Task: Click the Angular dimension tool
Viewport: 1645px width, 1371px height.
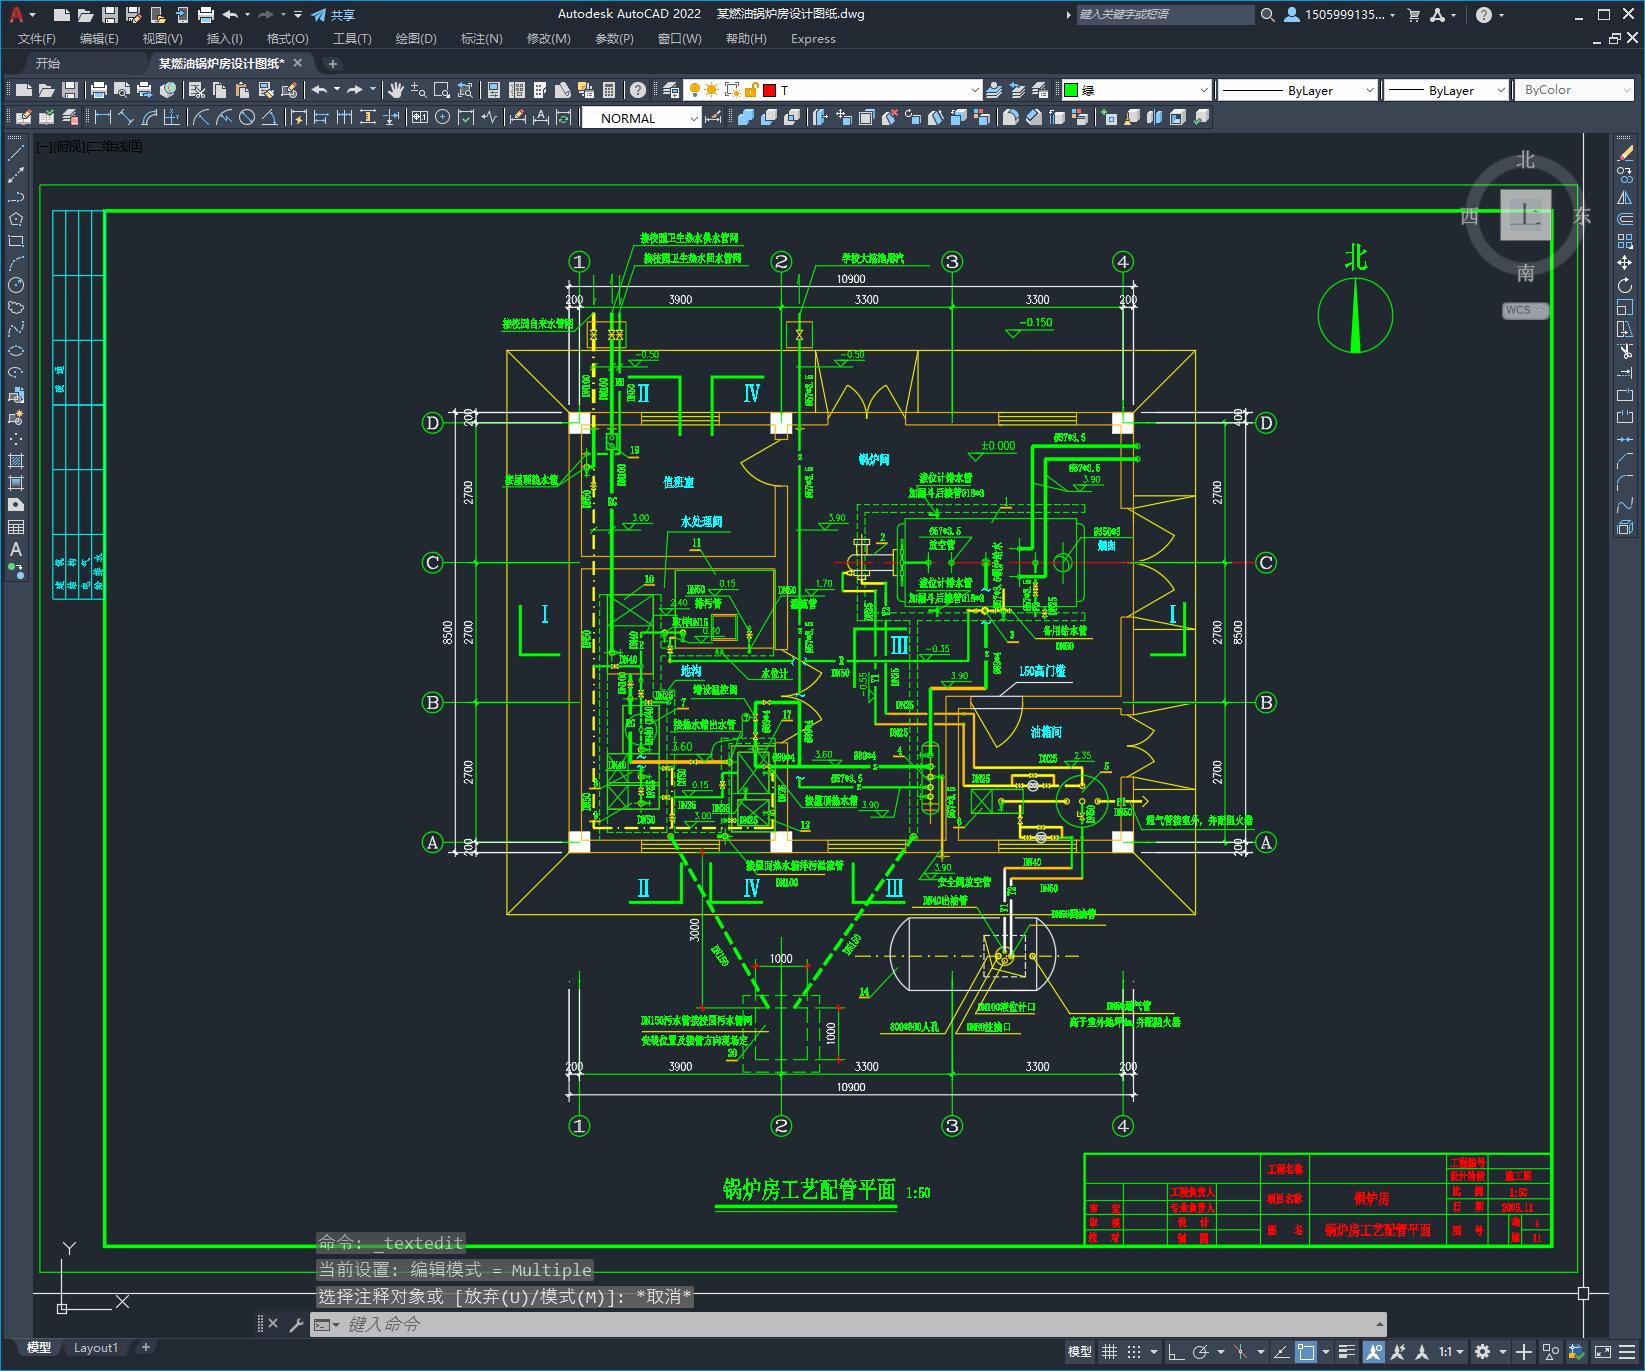Action: tap(270, 118)
